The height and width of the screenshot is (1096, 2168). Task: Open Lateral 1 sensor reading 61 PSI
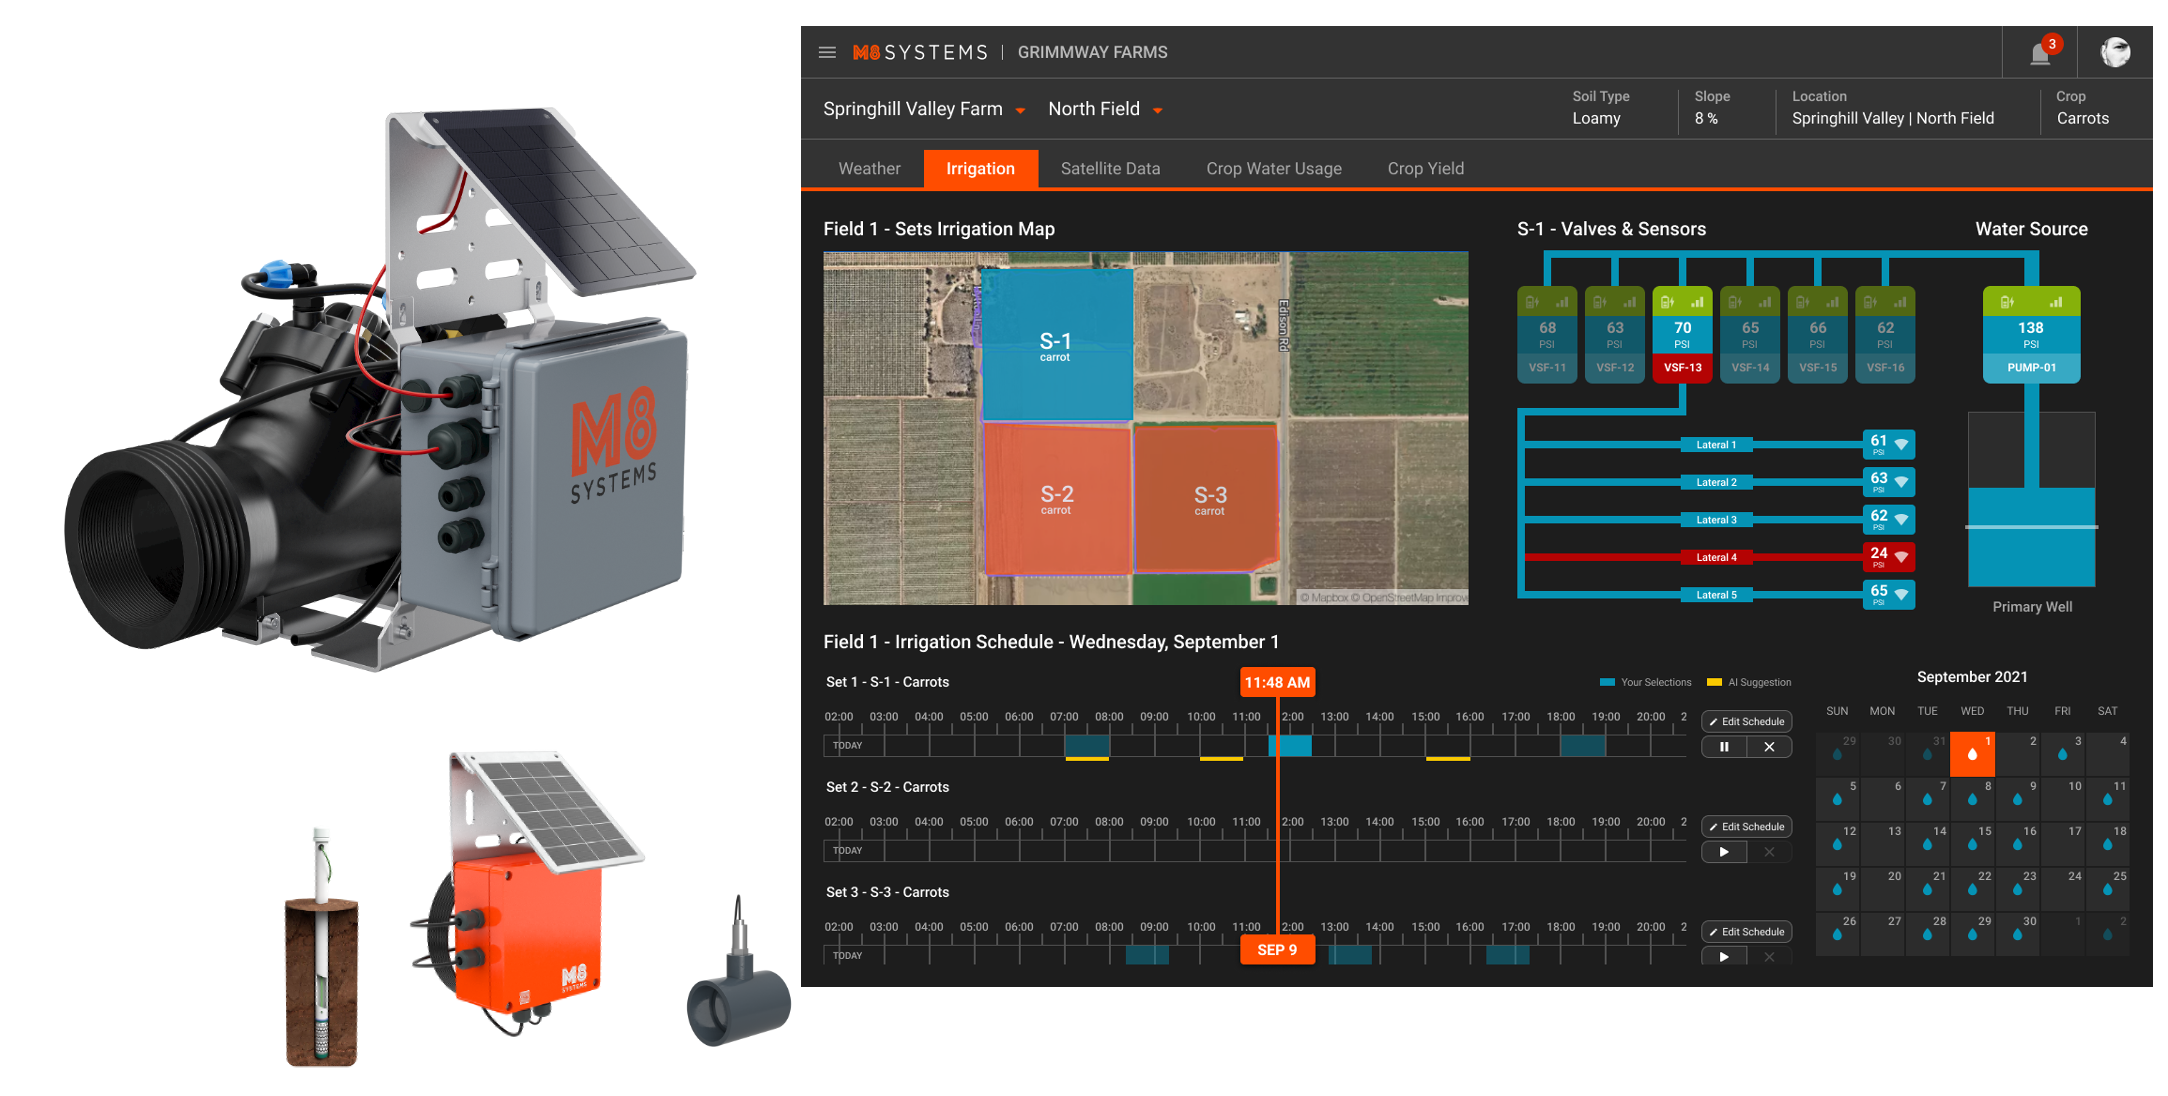point(1889,444)
